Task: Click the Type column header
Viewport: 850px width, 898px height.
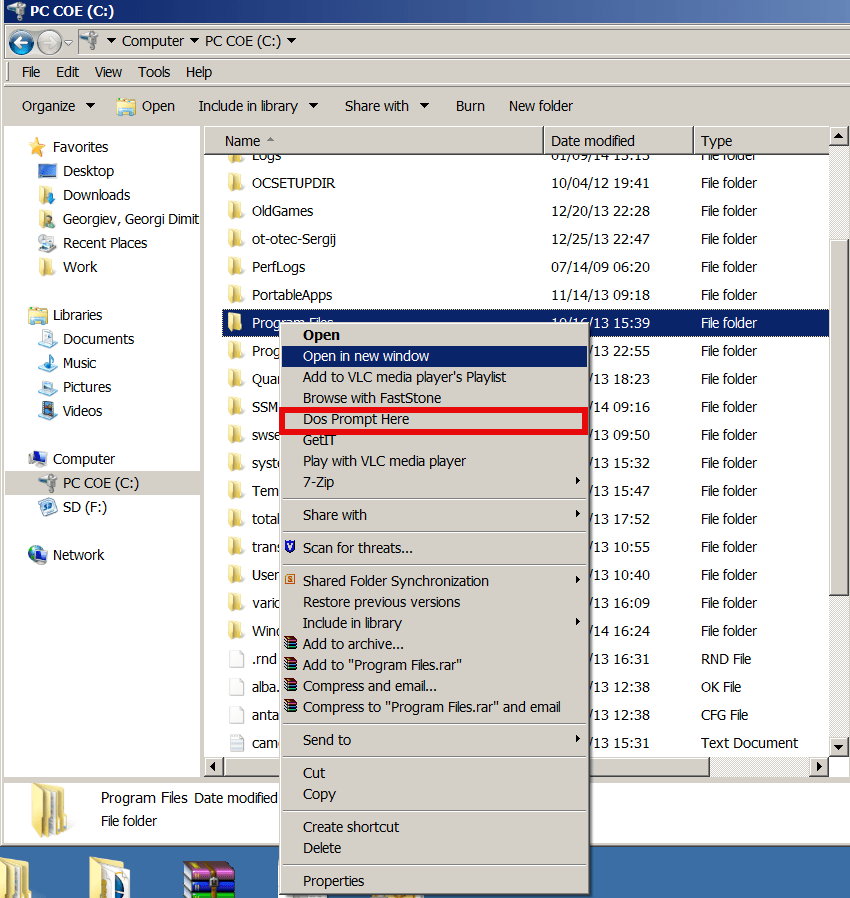Action: coord(761,141)
